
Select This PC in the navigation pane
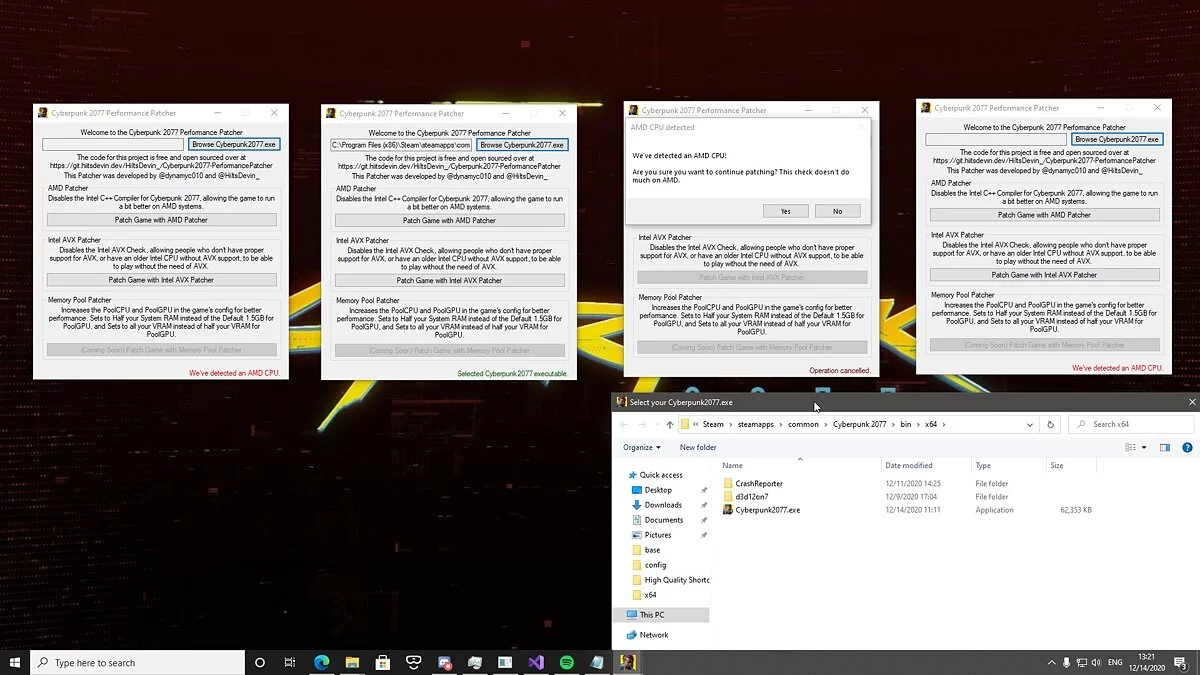click(651, 615)
